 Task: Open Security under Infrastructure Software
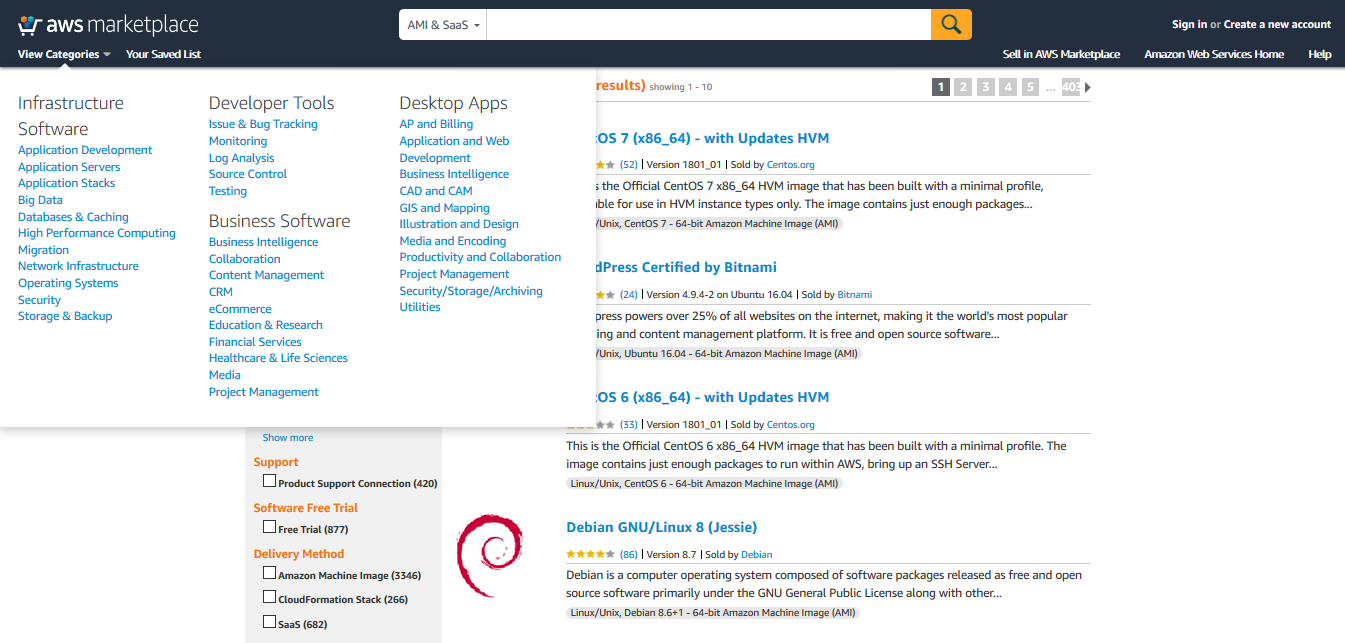point(39,300)
